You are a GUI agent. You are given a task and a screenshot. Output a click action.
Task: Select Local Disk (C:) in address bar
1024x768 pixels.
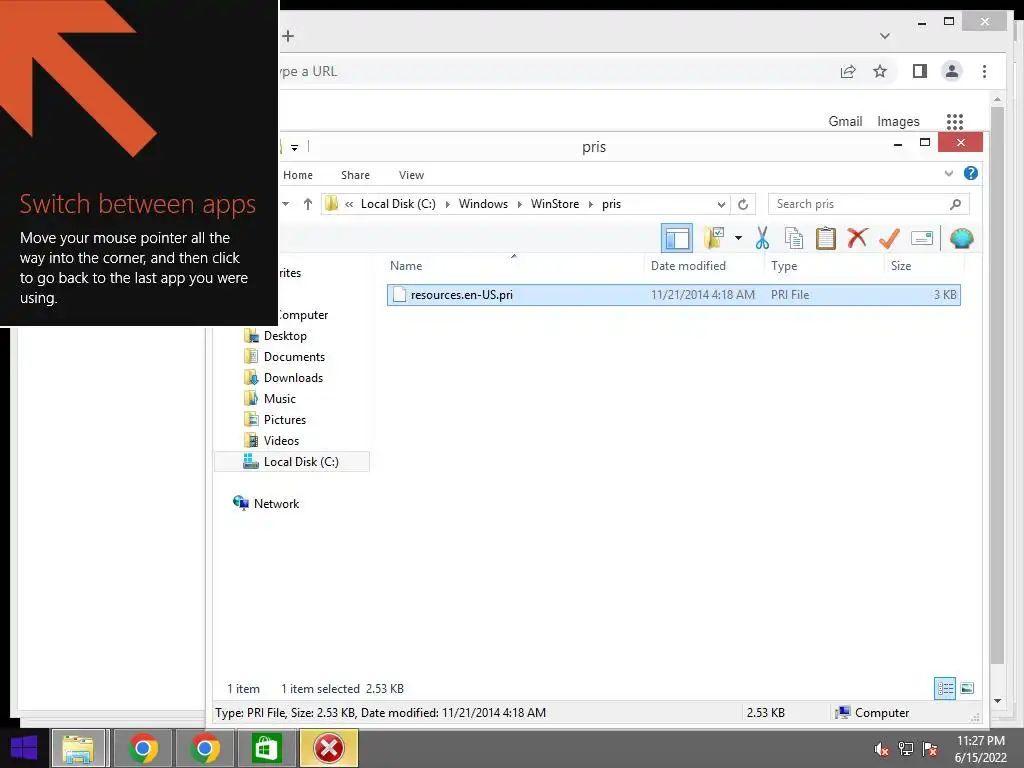(x=398, y=204)
